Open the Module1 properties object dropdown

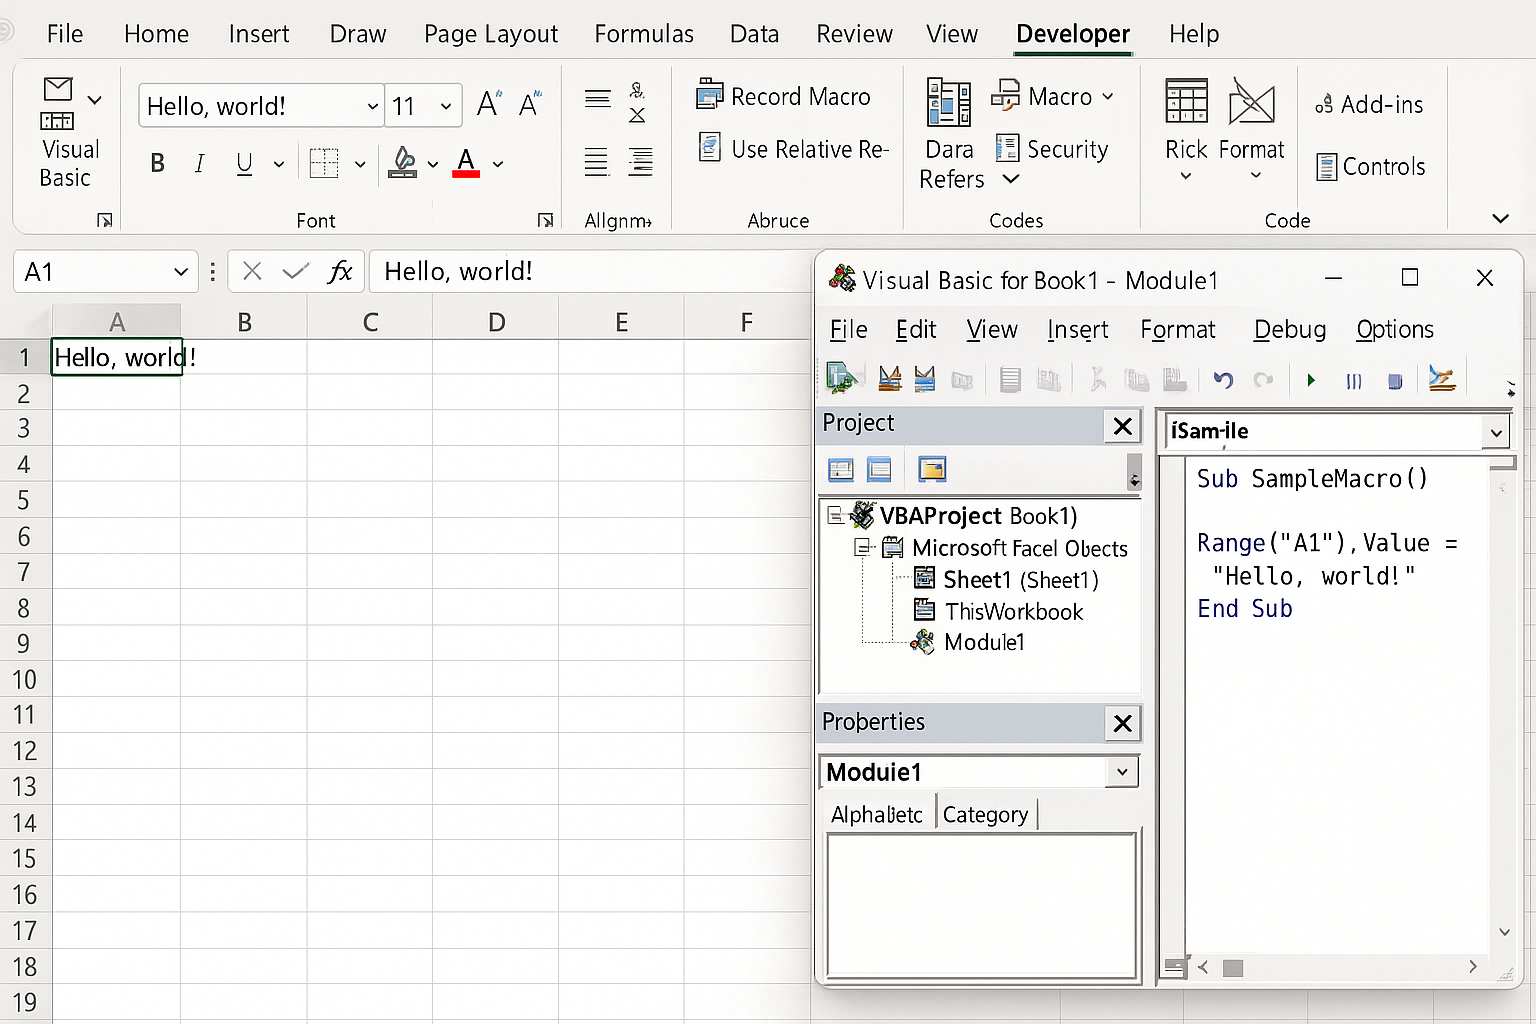click(x=1123, y=772)
